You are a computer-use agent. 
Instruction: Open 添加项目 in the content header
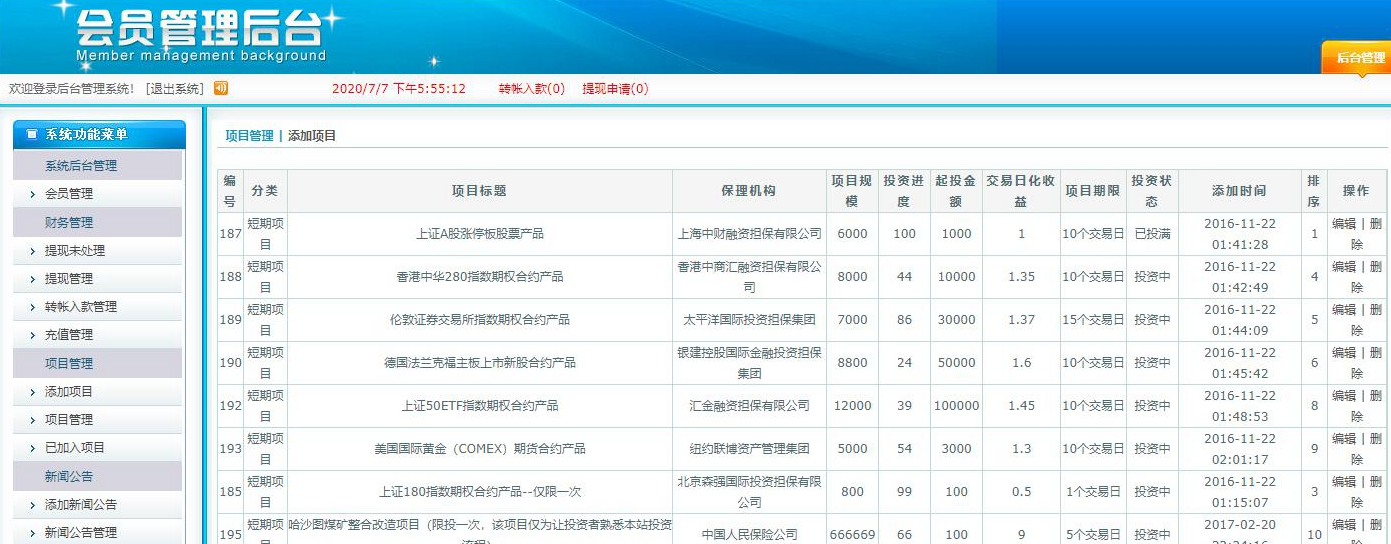click(312, 136)
